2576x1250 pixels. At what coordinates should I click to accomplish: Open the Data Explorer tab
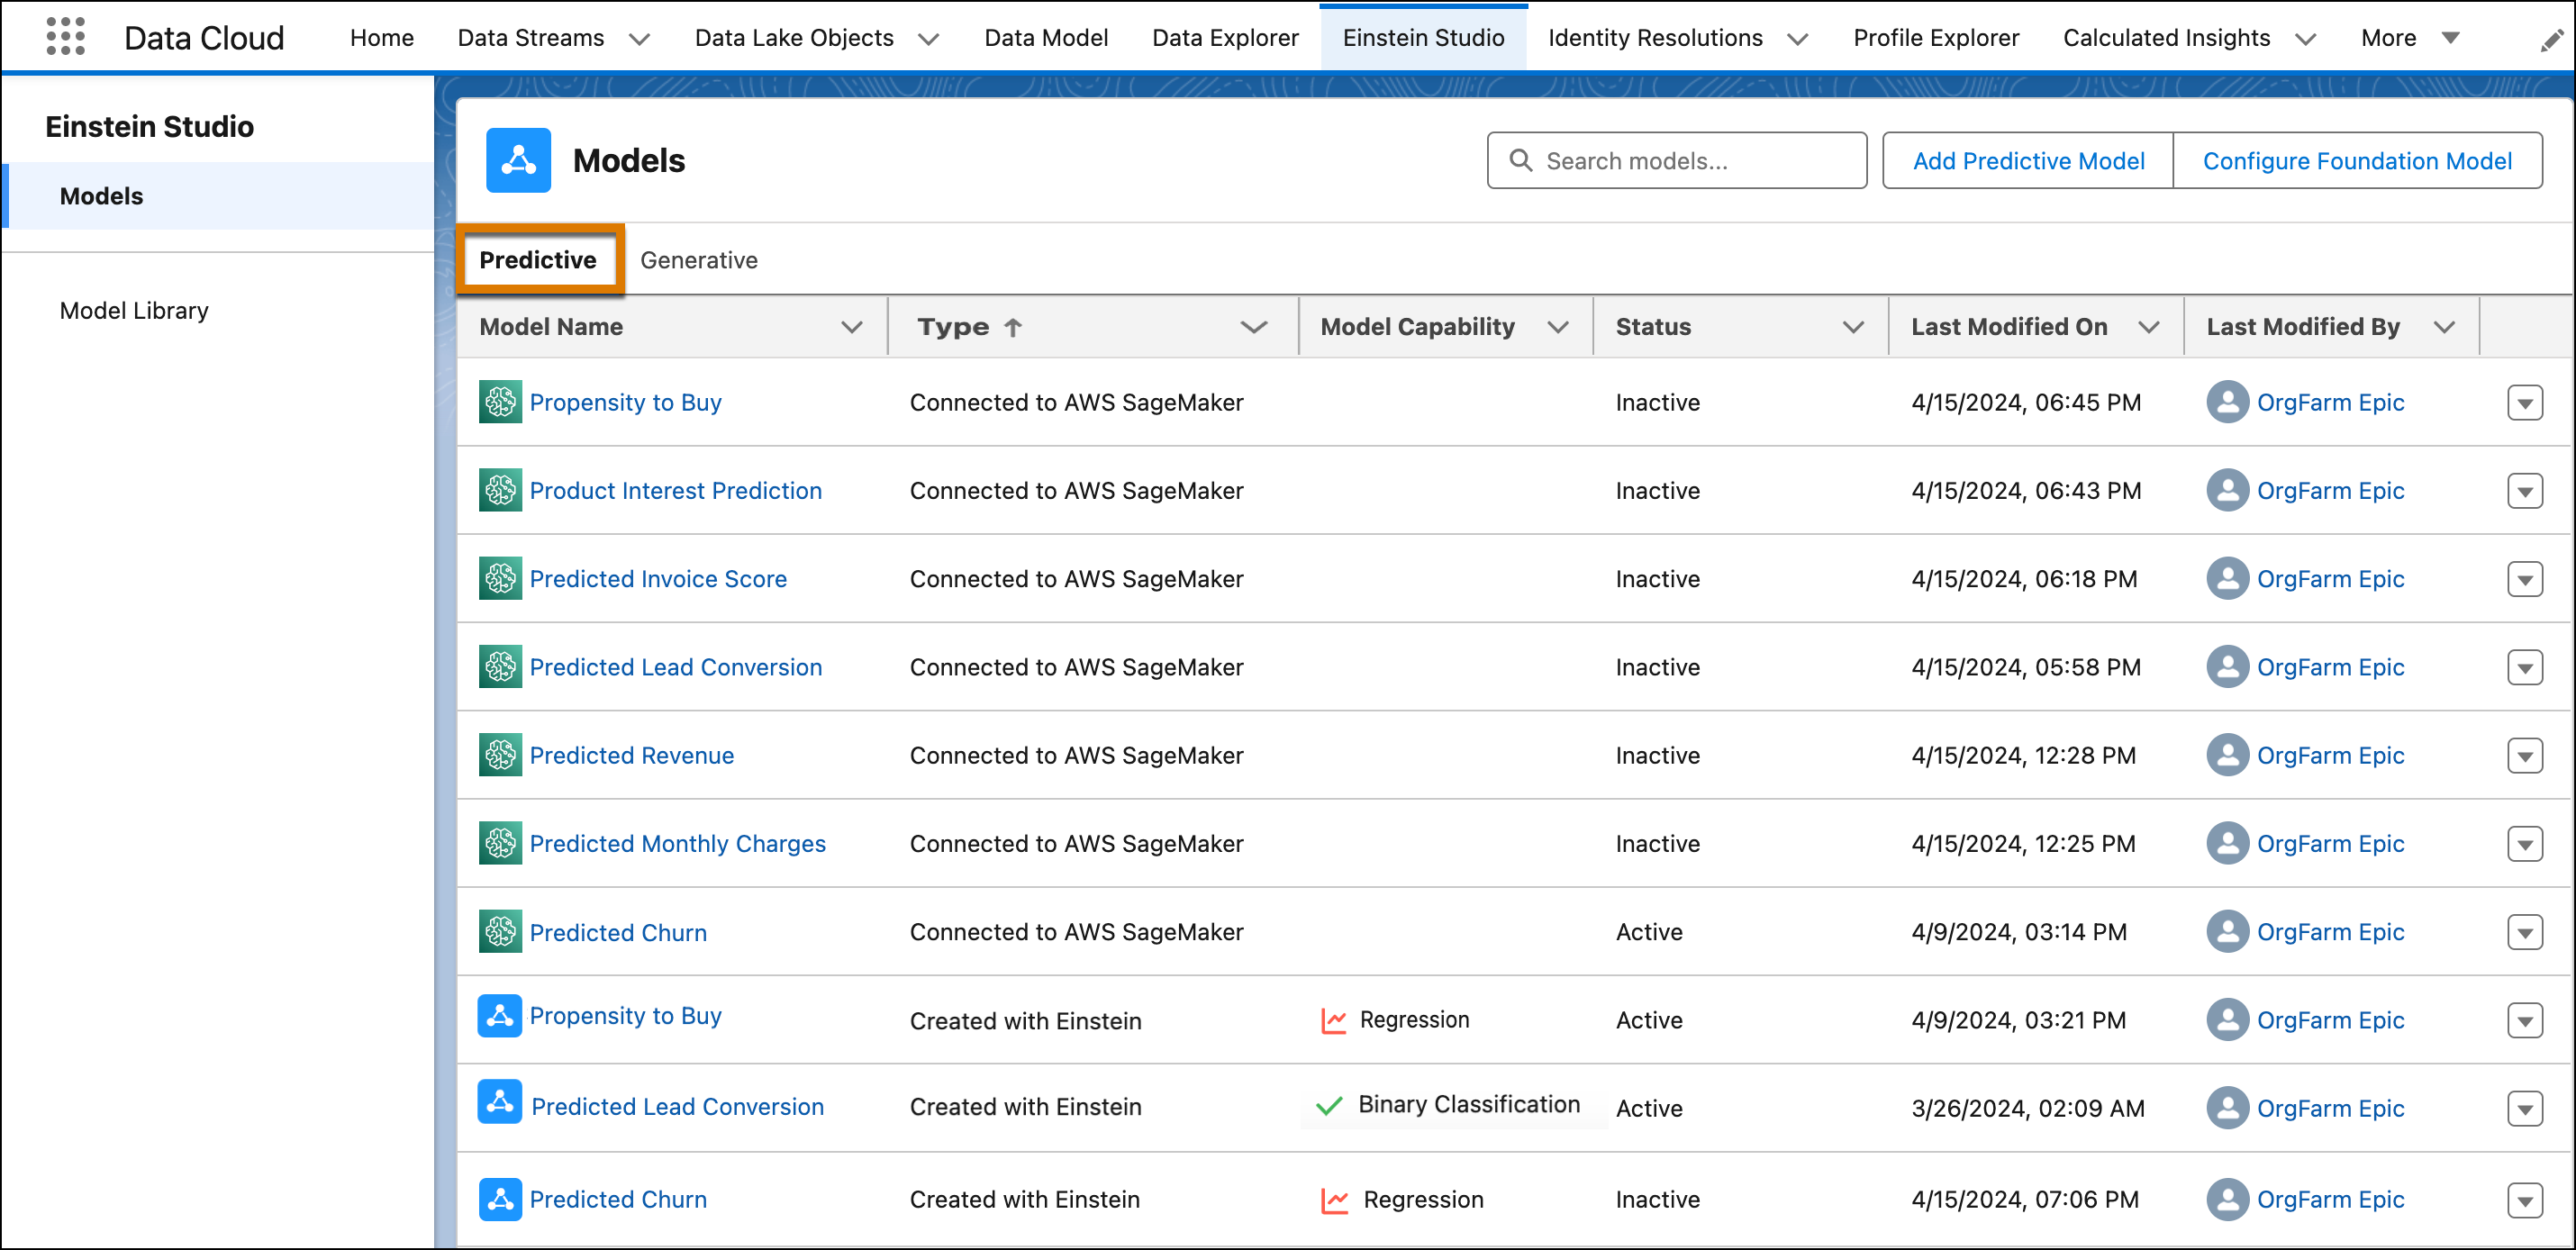(1225, 38)
